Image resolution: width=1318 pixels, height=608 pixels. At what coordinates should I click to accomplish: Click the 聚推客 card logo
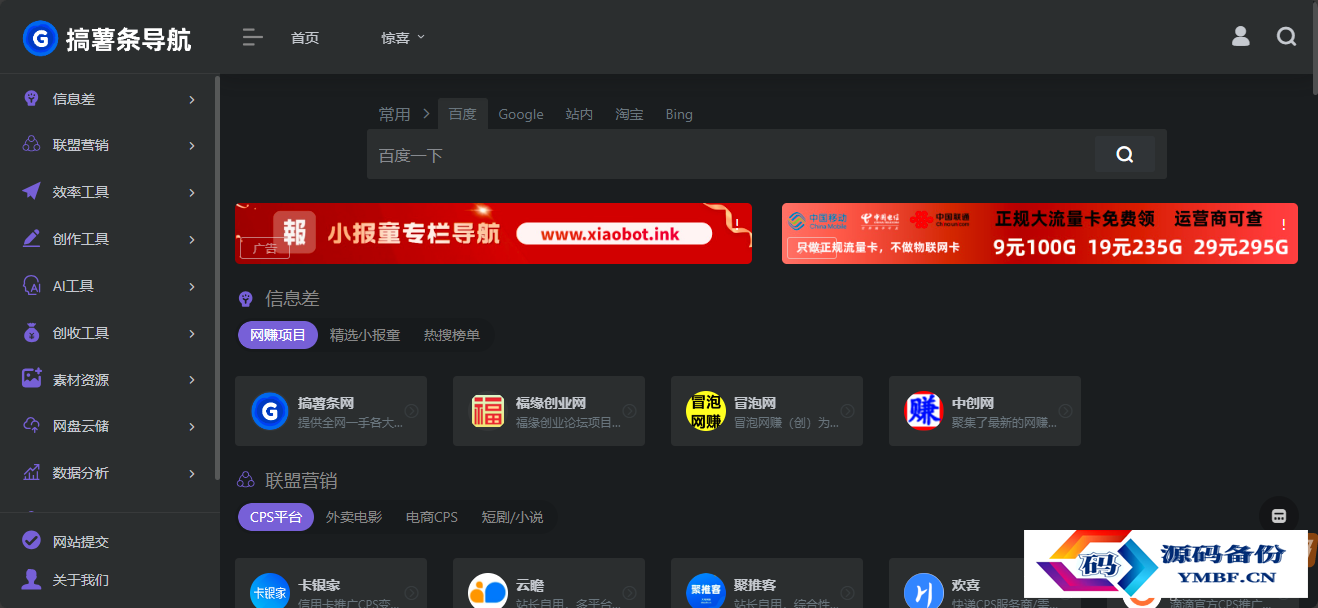706,593
